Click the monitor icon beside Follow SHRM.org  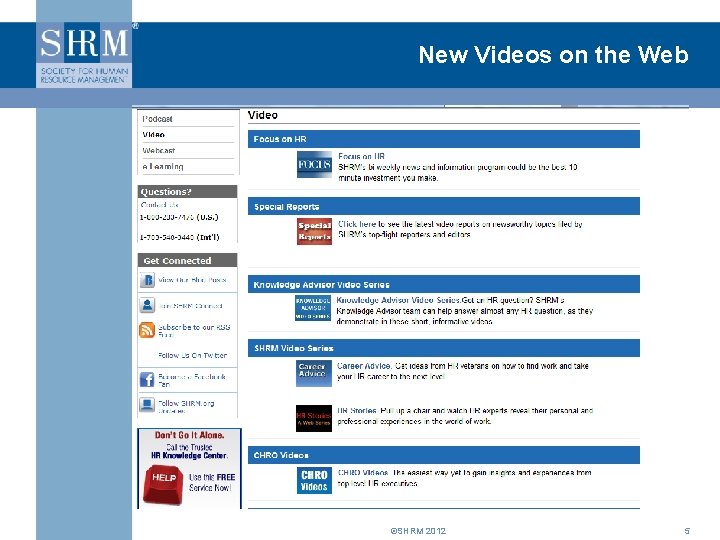click(x=147, y=405)
